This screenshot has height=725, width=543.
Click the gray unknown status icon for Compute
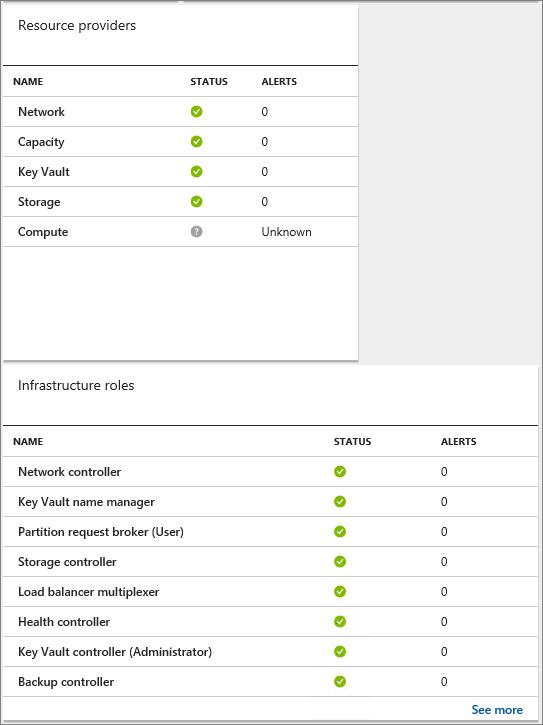197,232
